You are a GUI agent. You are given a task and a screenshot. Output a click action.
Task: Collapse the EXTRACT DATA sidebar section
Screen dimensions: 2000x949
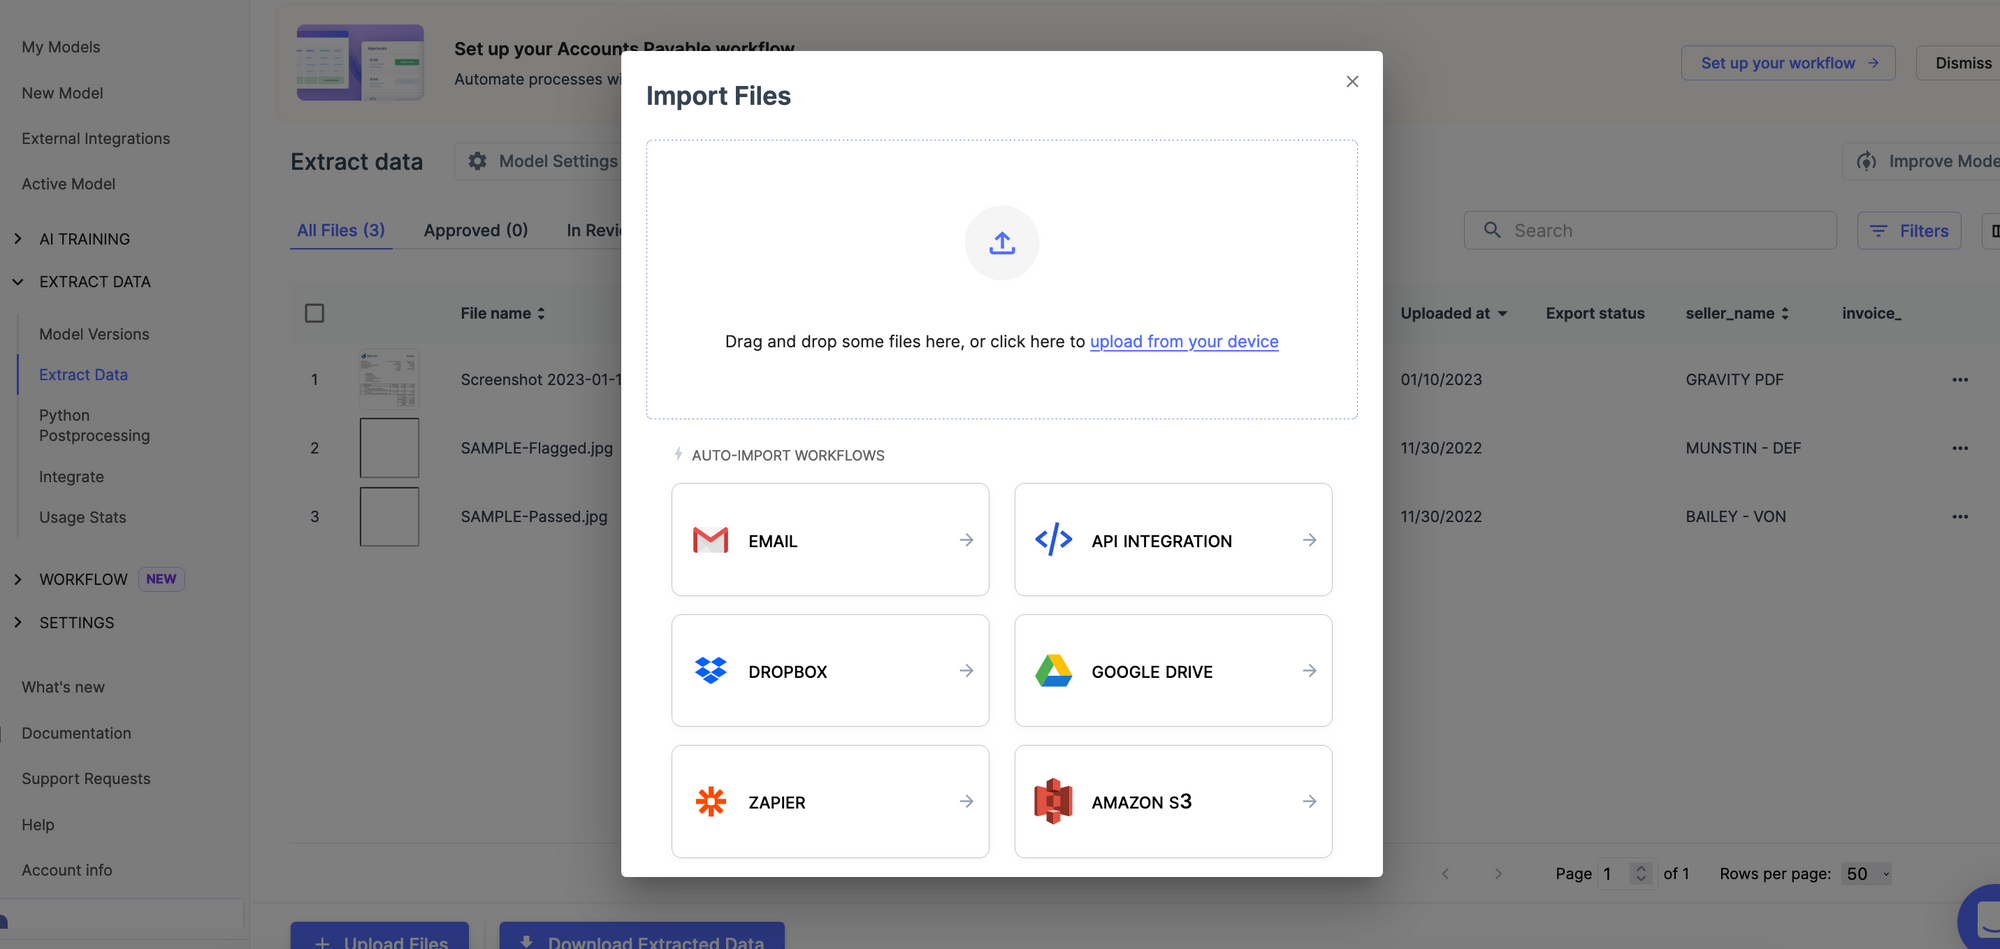pyautogui.click(x=18, y=282)
